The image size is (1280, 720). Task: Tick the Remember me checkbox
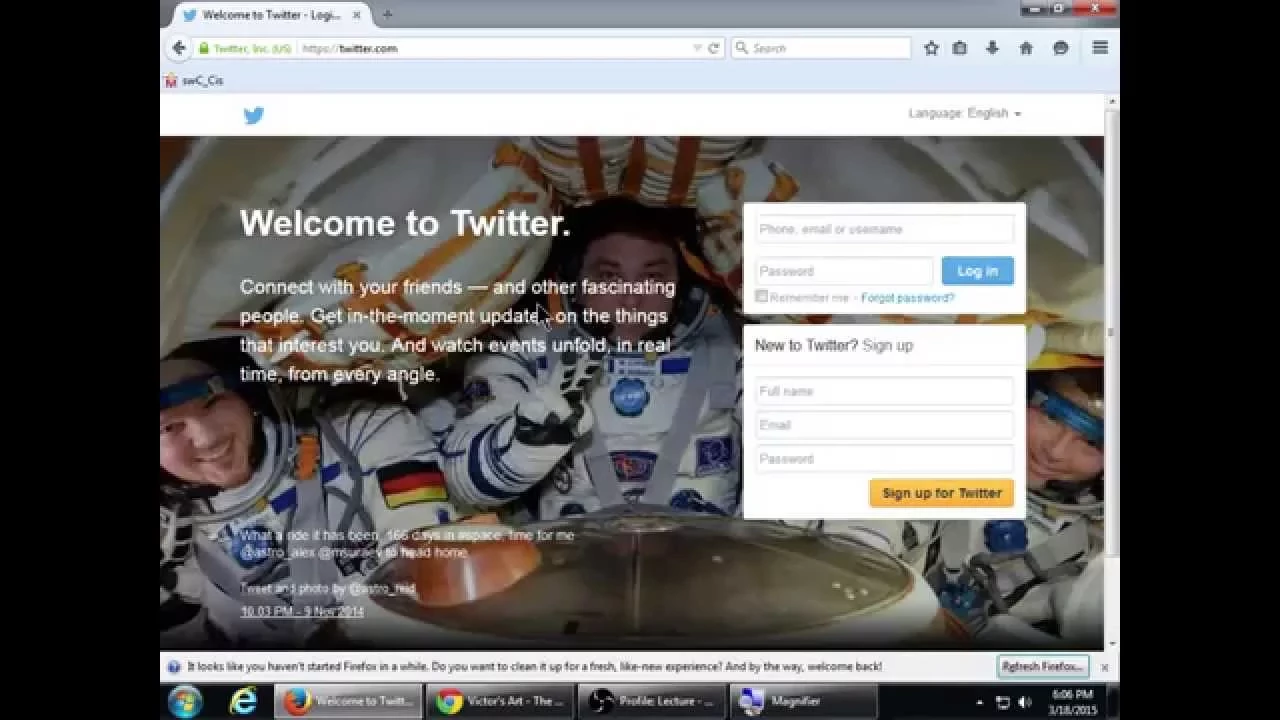click(x=762, y=297)
